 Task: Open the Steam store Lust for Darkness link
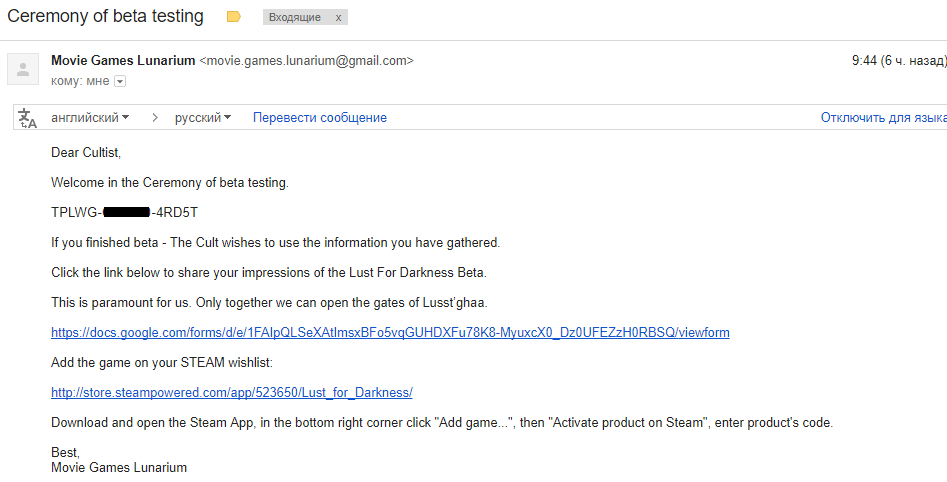232,393
